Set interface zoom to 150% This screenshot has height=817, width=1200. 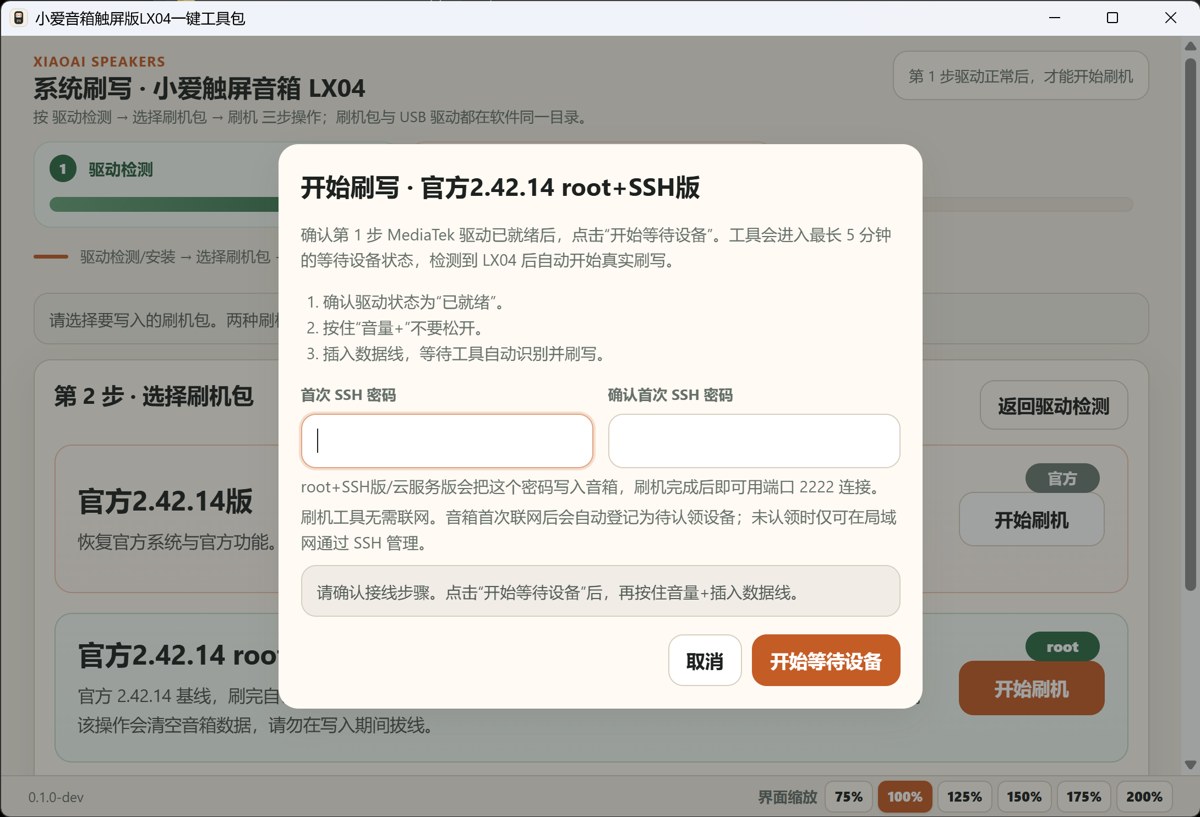(1025, 797)
